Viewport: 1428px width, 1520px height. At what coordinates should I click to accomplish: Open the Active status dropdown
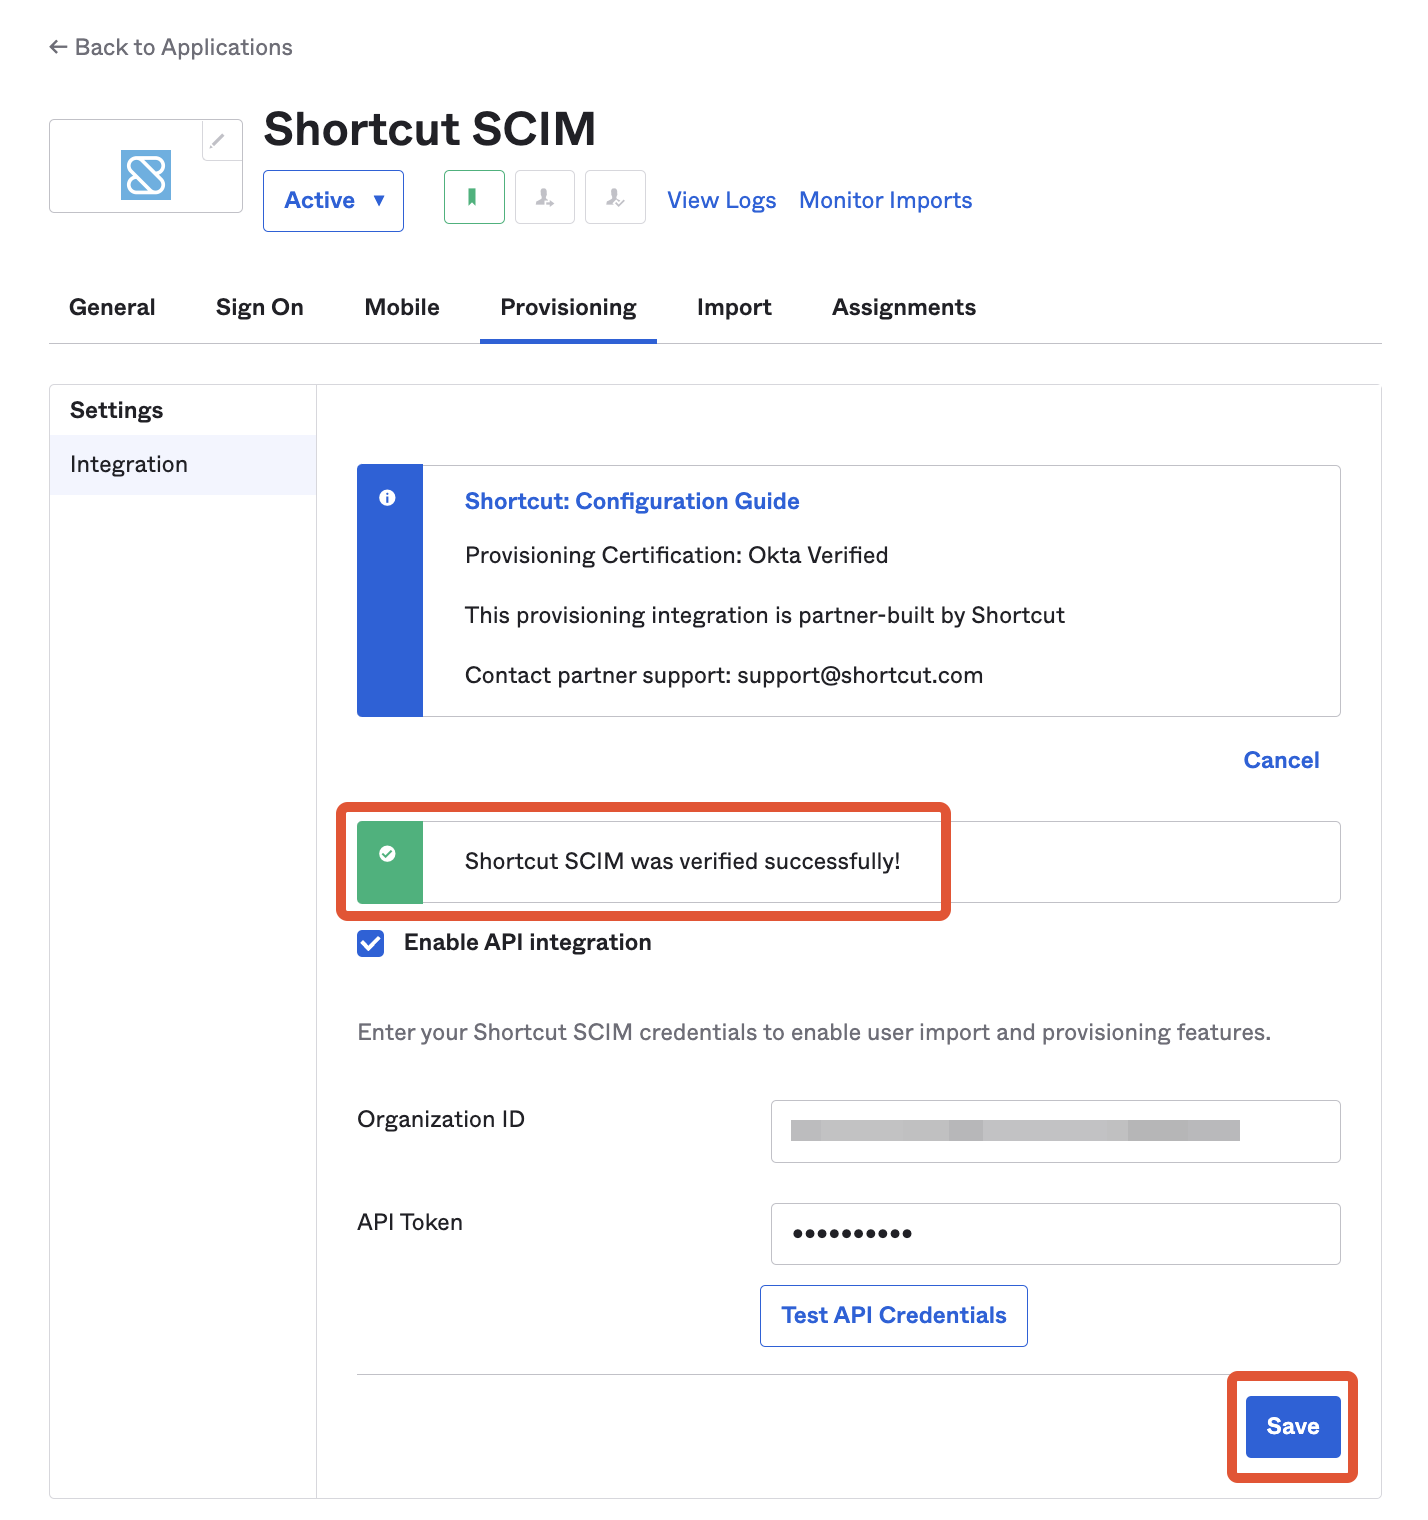(x=333, y=201)
